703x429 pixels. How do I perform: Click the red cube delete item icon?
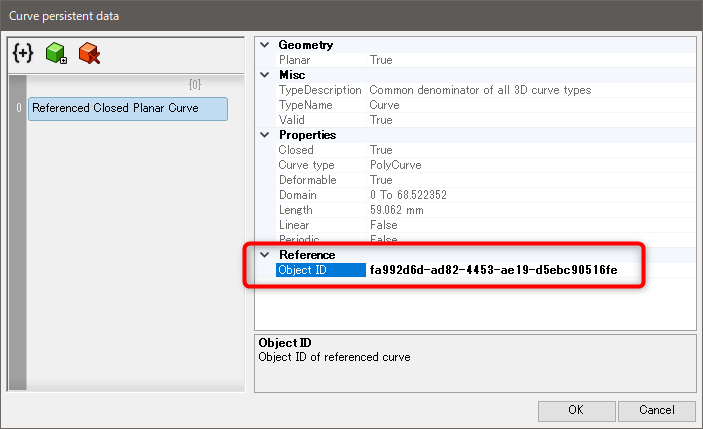90,54
